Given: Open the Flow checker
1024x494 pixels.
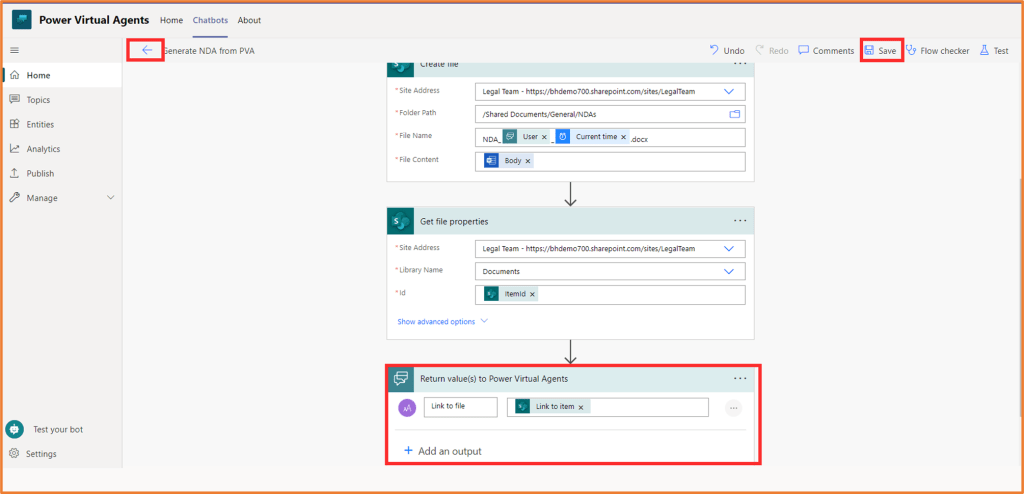Looking at the screenshot, I should tap(937, 51).
